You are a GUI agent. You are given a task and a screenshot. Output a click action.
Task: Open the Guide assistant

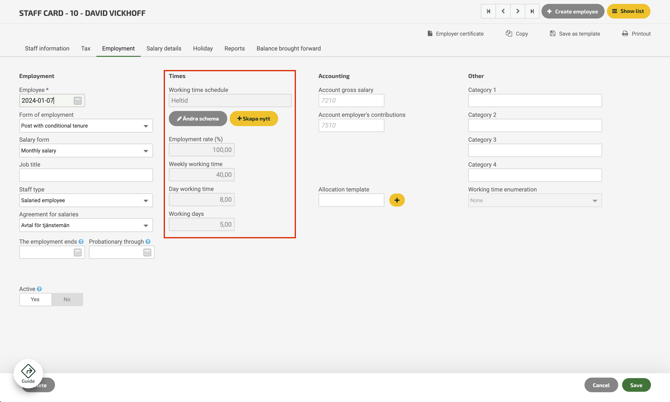(28, 374)
